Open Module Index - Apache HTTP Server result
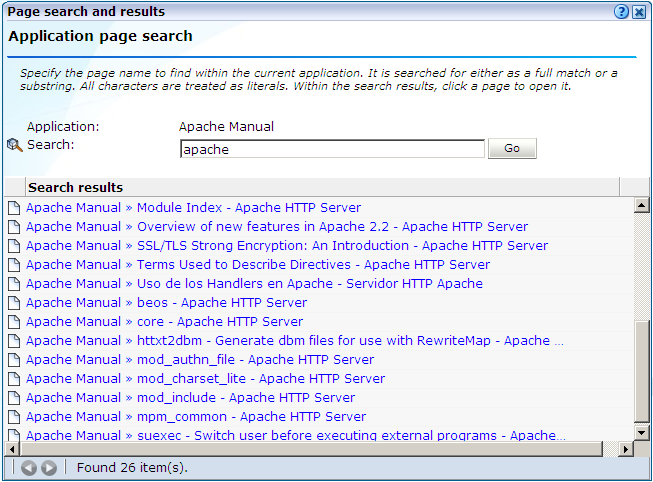Viewport: 653px width, 482px height. [193, 207]
